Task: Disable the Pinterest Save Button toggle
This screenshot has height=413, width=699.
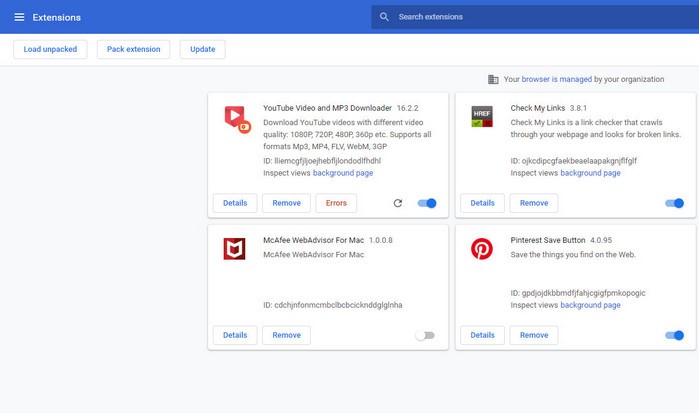Action: click(674, 335)
